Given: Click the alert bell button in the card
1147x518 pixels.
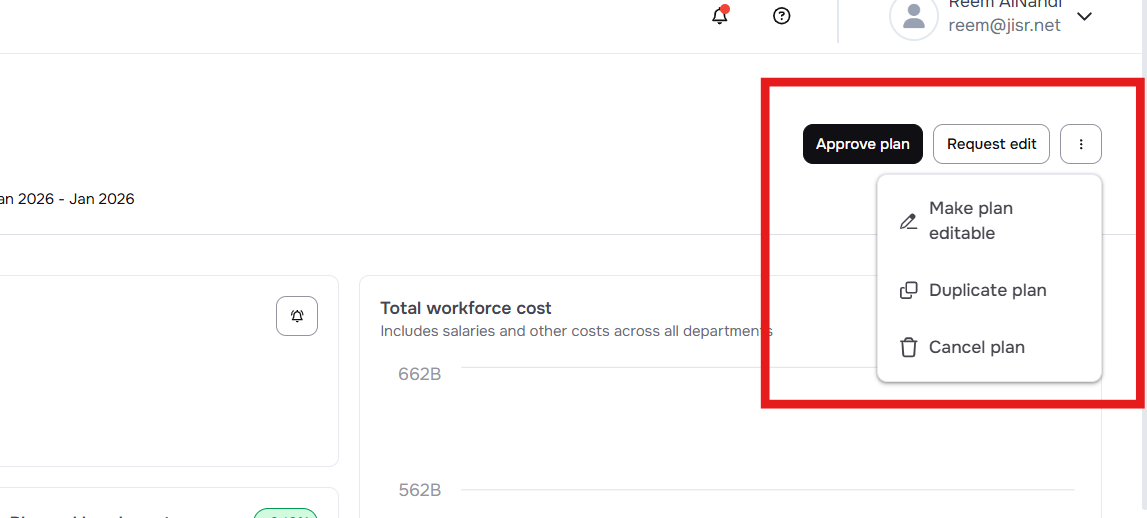Looking at the screenshot, I should coord(297,316).
